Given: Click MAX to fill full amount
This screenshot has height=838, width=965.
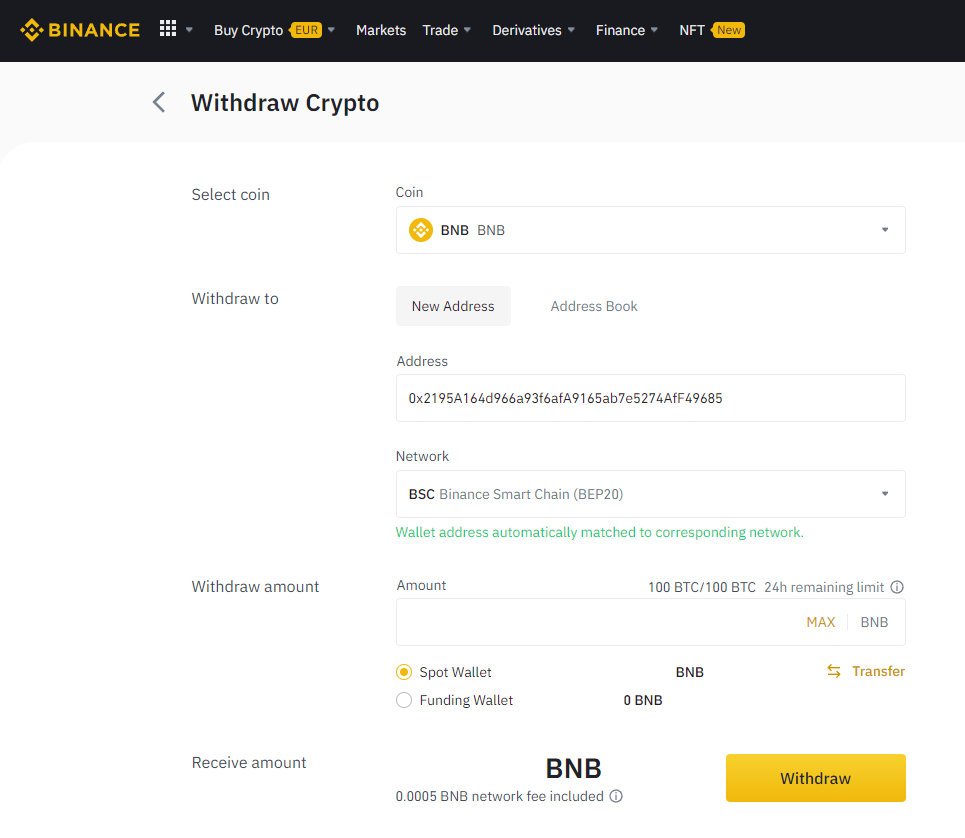Looking at the screenshot, I should [820, 622].
